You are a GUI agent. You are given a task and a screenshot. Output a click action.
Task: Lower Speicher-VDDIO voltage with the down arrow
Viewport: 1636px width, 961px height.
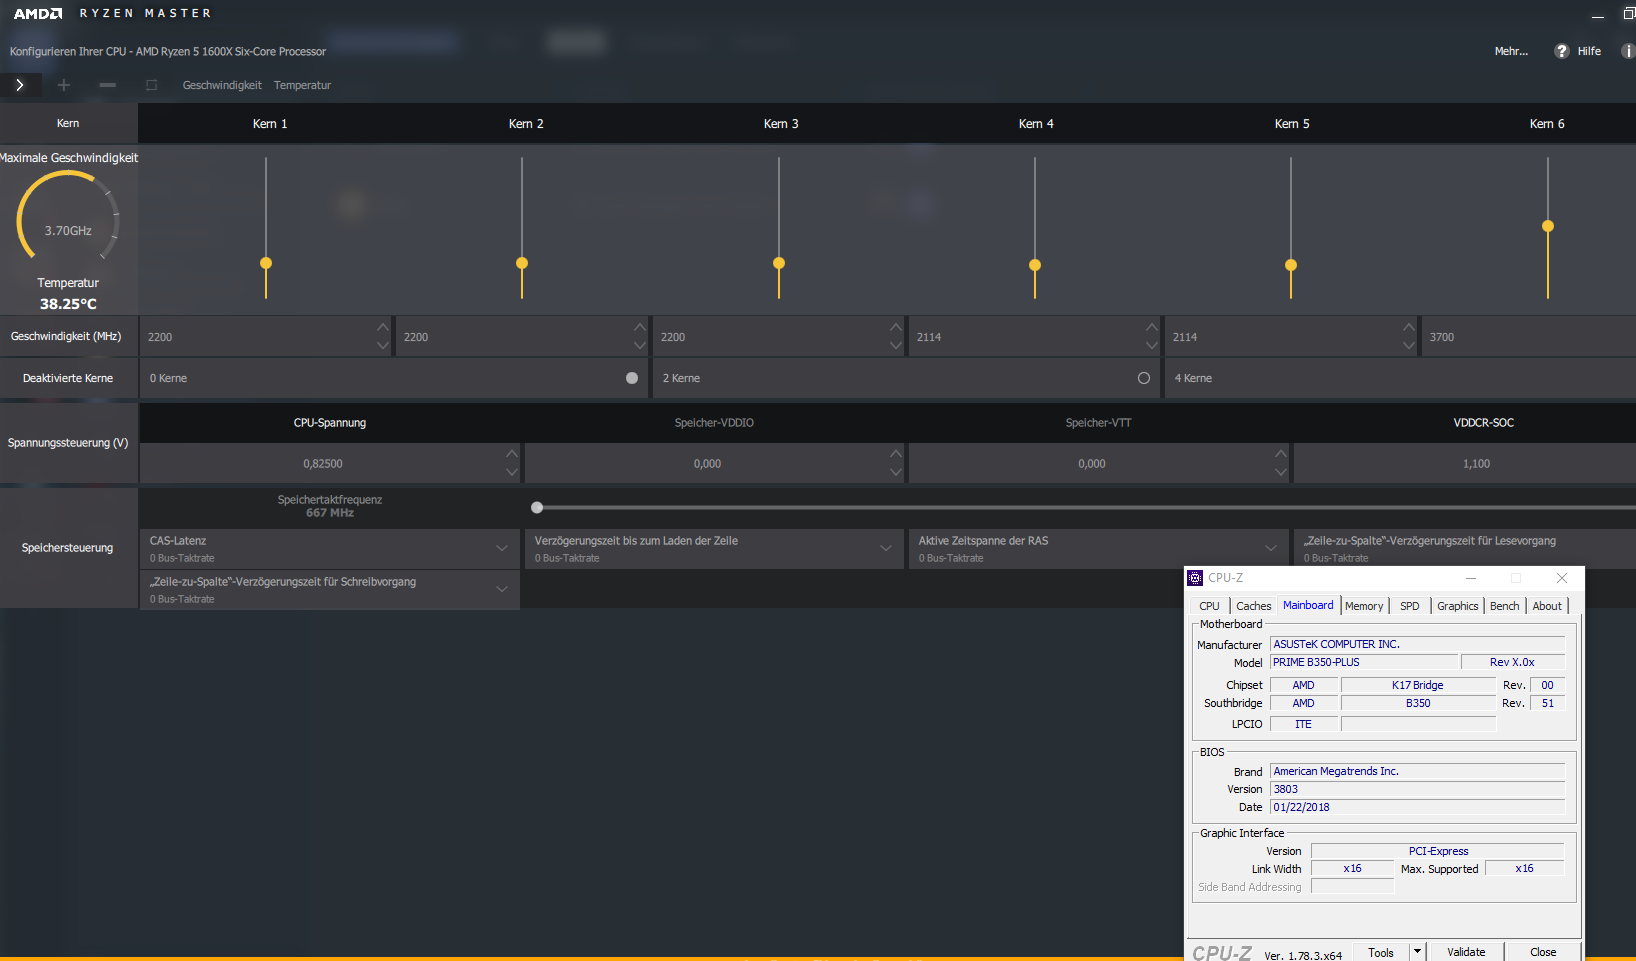tap(896, 472)
